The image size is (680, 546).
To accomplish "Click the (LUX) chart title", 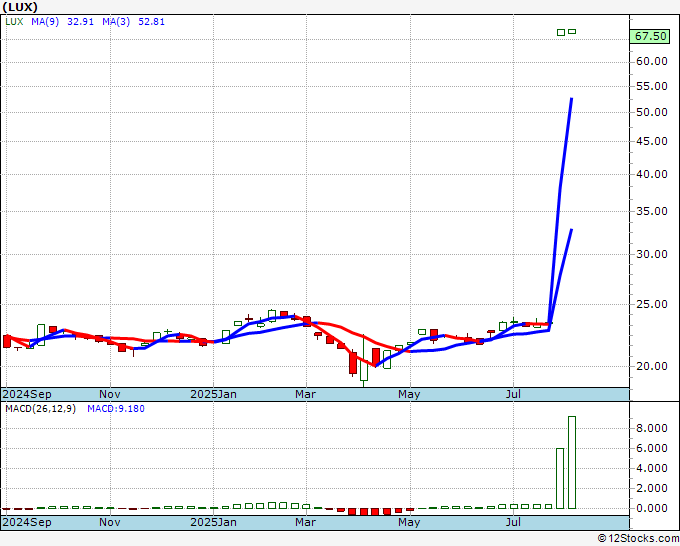I will 20,7.
